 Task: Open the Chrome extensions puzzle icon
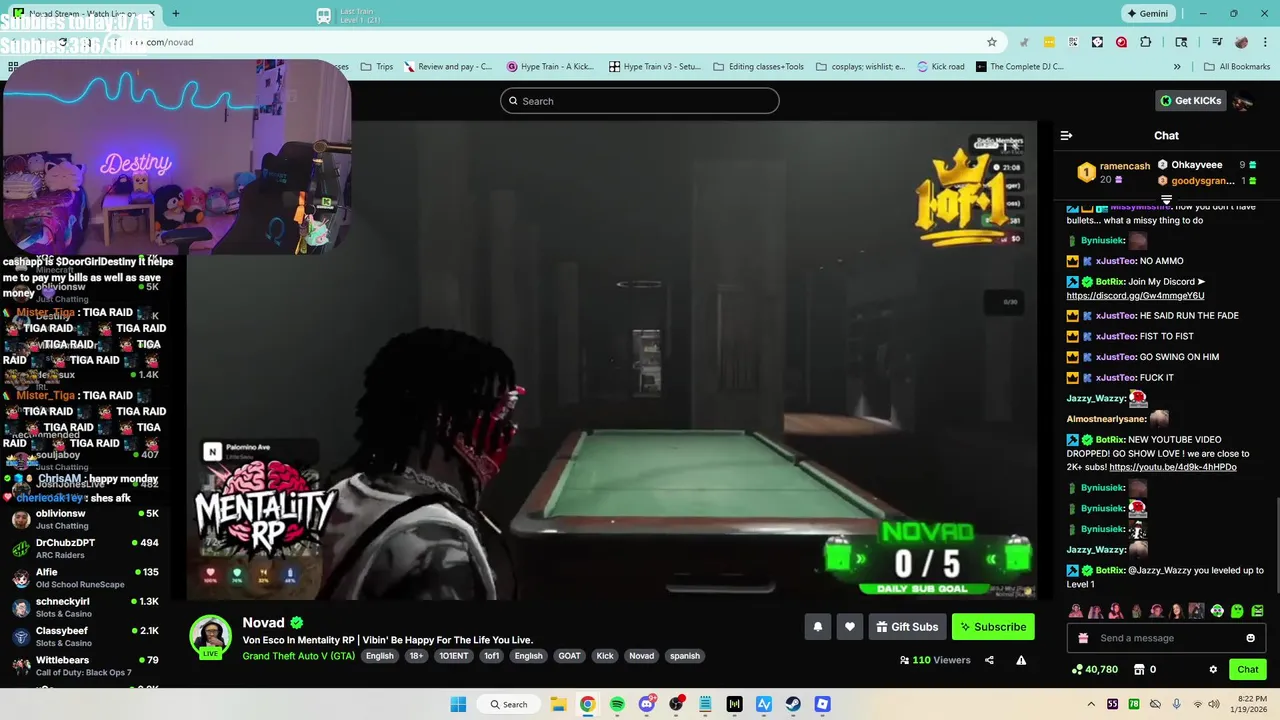(1145, 42)
